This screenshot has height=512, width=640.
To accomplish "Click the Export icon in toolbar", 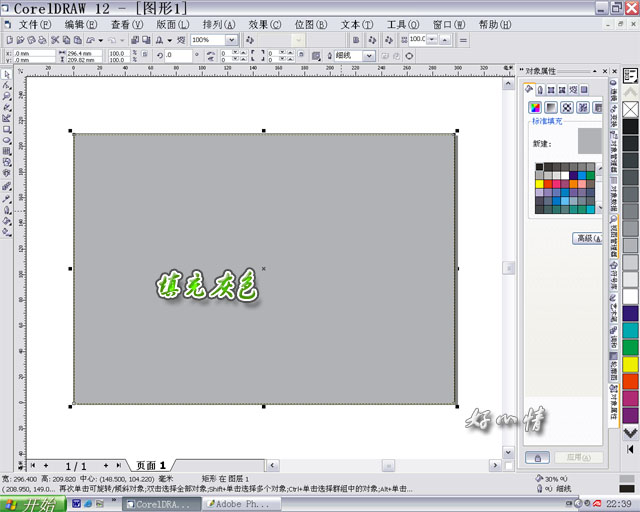I will (146, 40).
